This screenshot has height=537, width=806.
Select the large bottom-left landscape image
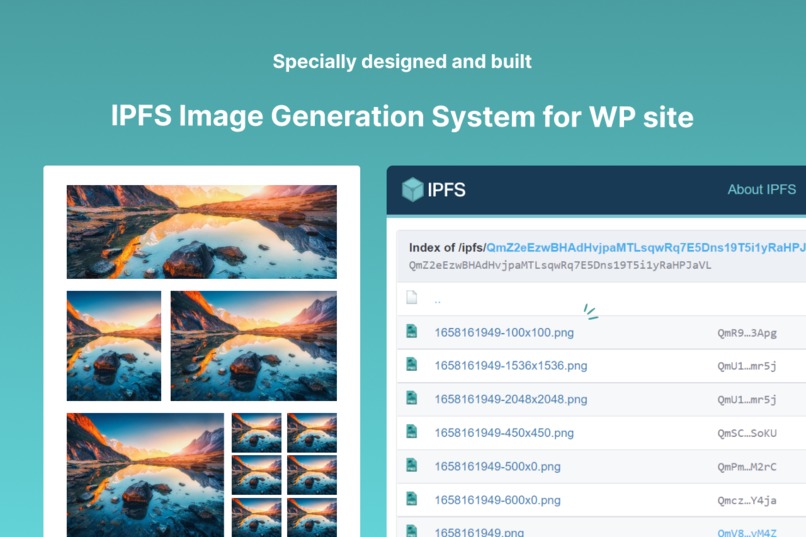point(145,475)
